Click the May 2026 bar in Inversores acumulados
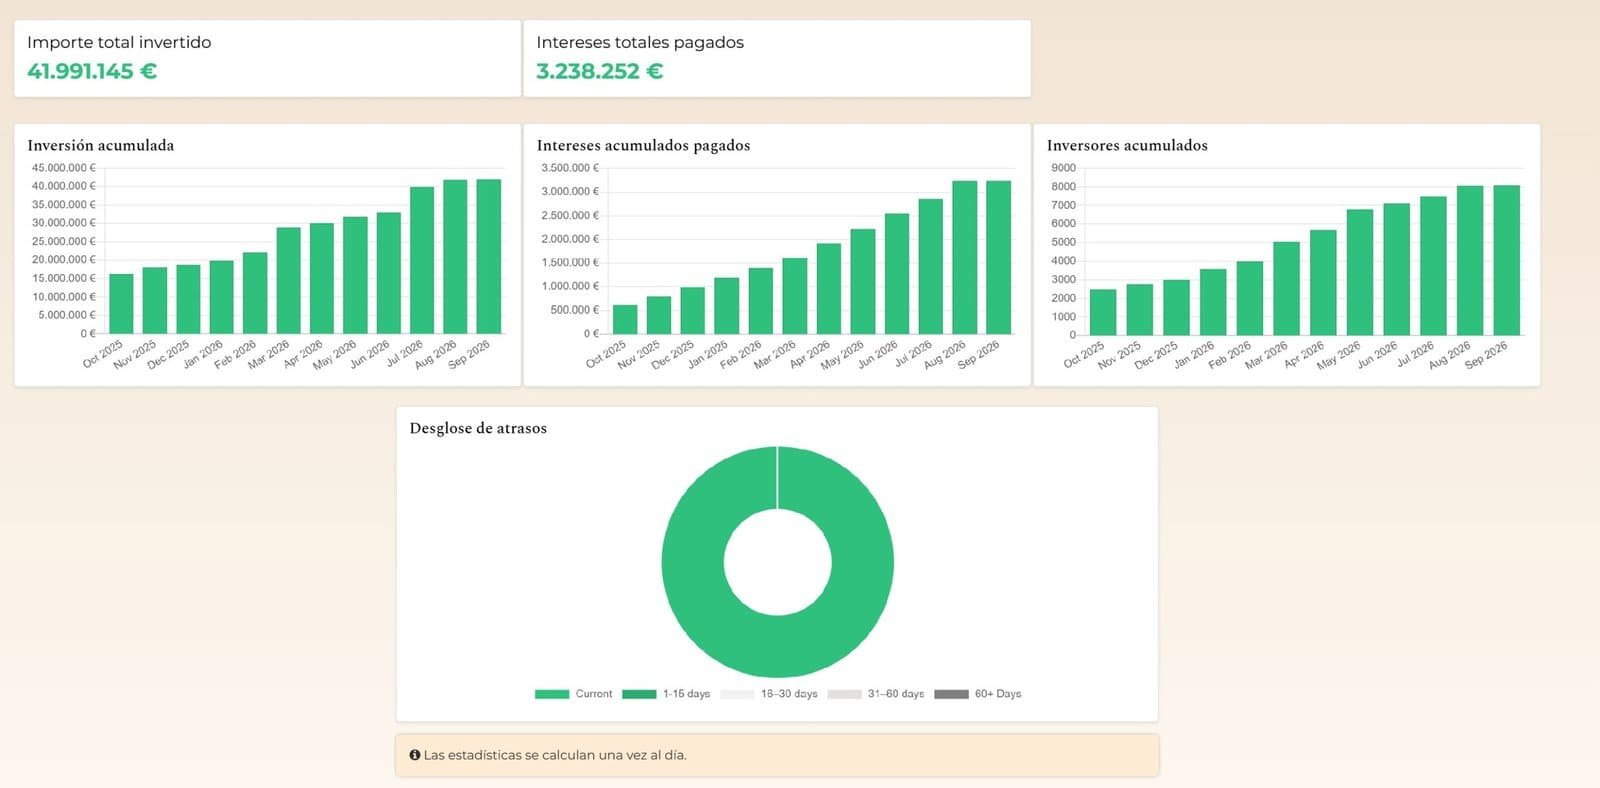 [1360, 272]
